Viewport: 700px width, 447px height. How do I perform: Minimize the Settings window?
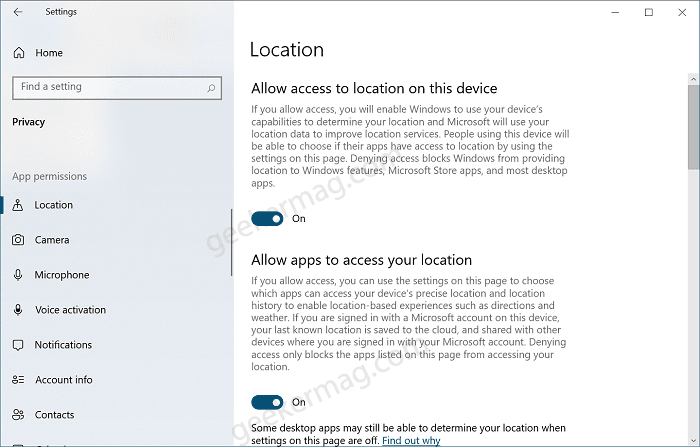[x=615, y=13]
